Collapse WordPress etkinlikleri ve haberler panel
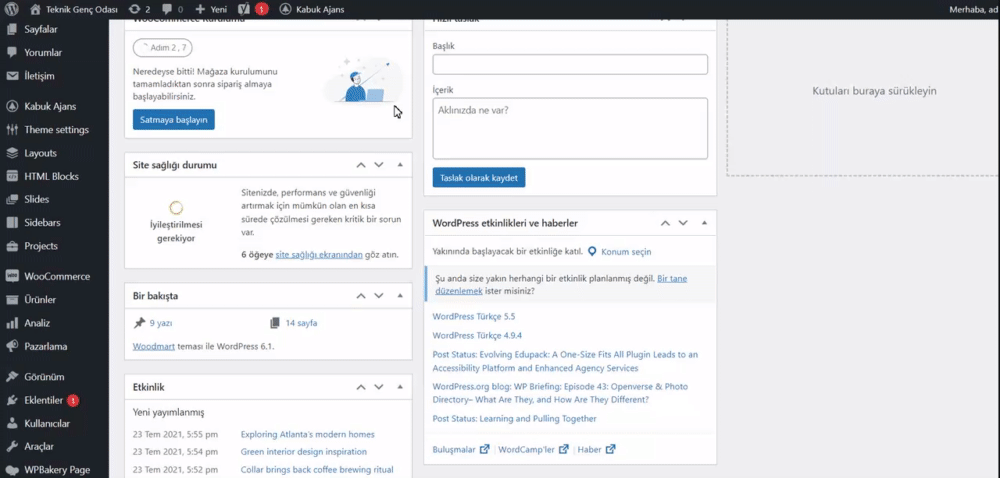Viewport: 1000px width, 478px height. click(704, 223)
